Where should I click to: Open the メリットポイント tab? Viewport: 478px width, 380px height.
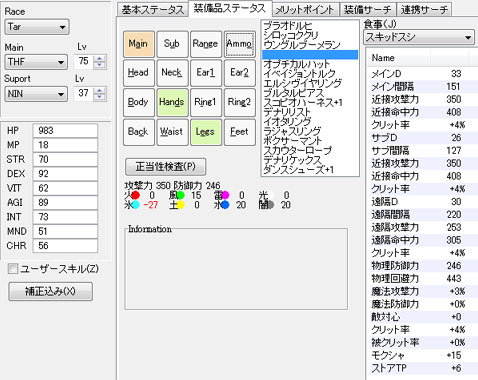click(305, 10)
